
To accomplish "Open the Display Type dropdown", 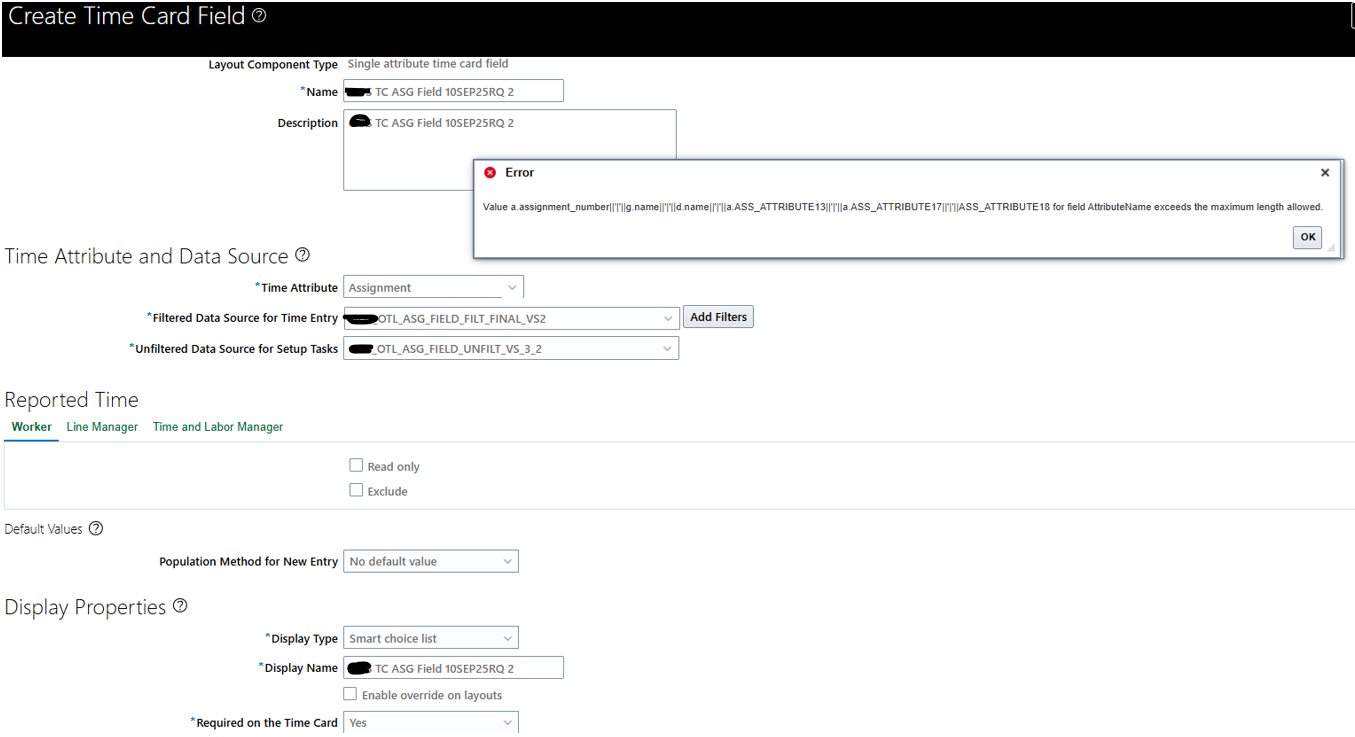I will pyautogui.click(x=431, y=638).
